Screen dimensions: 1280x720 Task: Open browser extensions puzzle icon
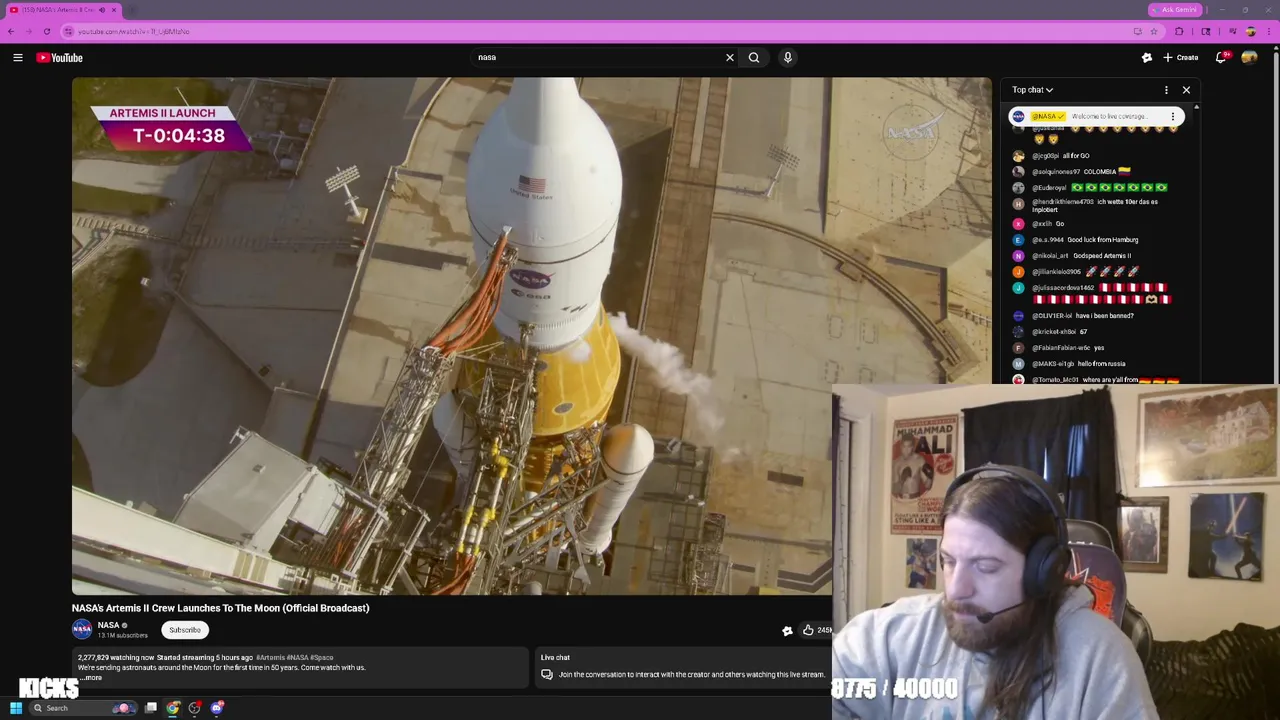pyautogui.click(x=1179, y=32)
